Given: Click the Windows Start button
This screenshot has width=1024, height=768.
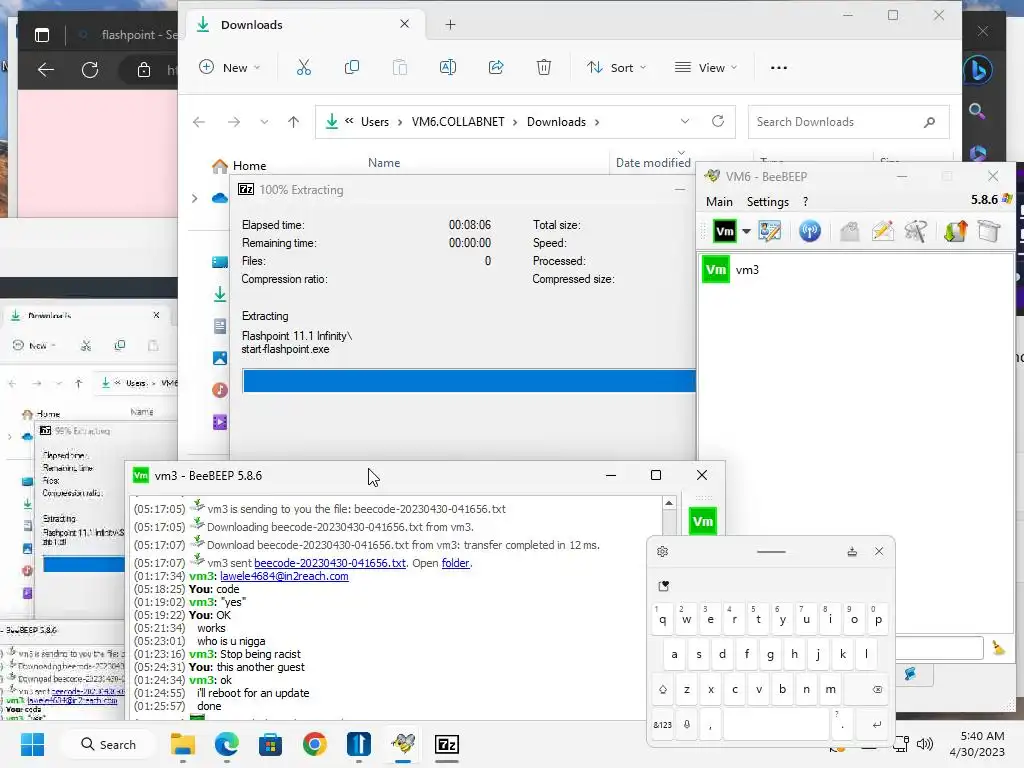Looking at the screenshot, I should coord(32,744).
